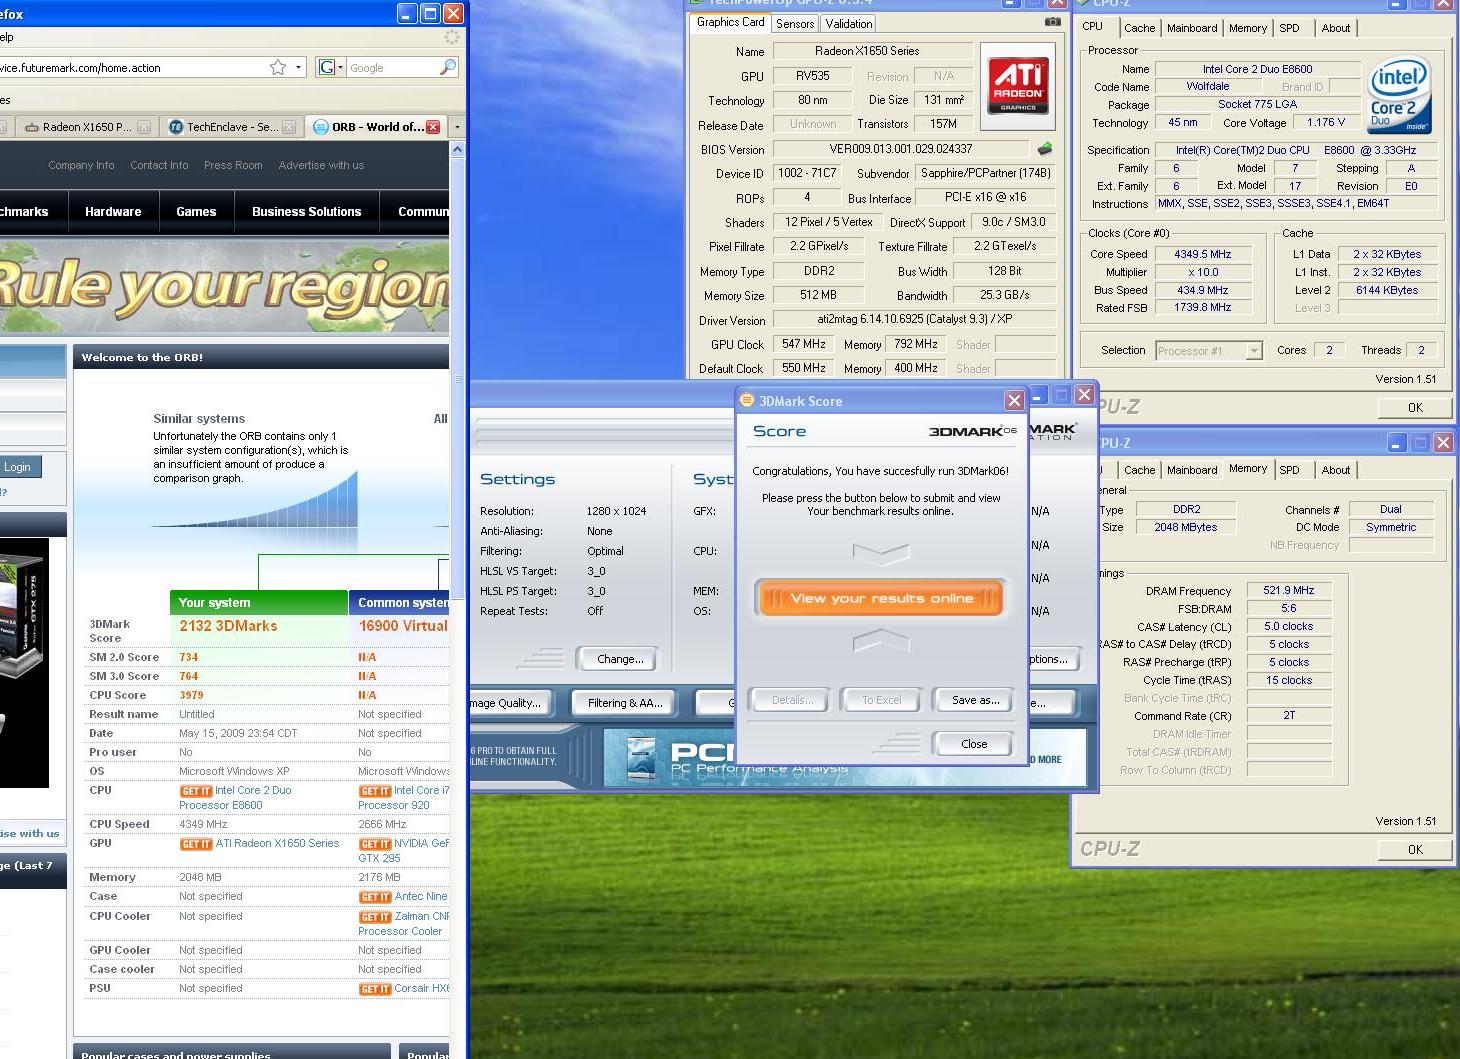Open About tab in lower CPU-Z window
The height and width of the screenshot is (1059, 1460).
1335,470
